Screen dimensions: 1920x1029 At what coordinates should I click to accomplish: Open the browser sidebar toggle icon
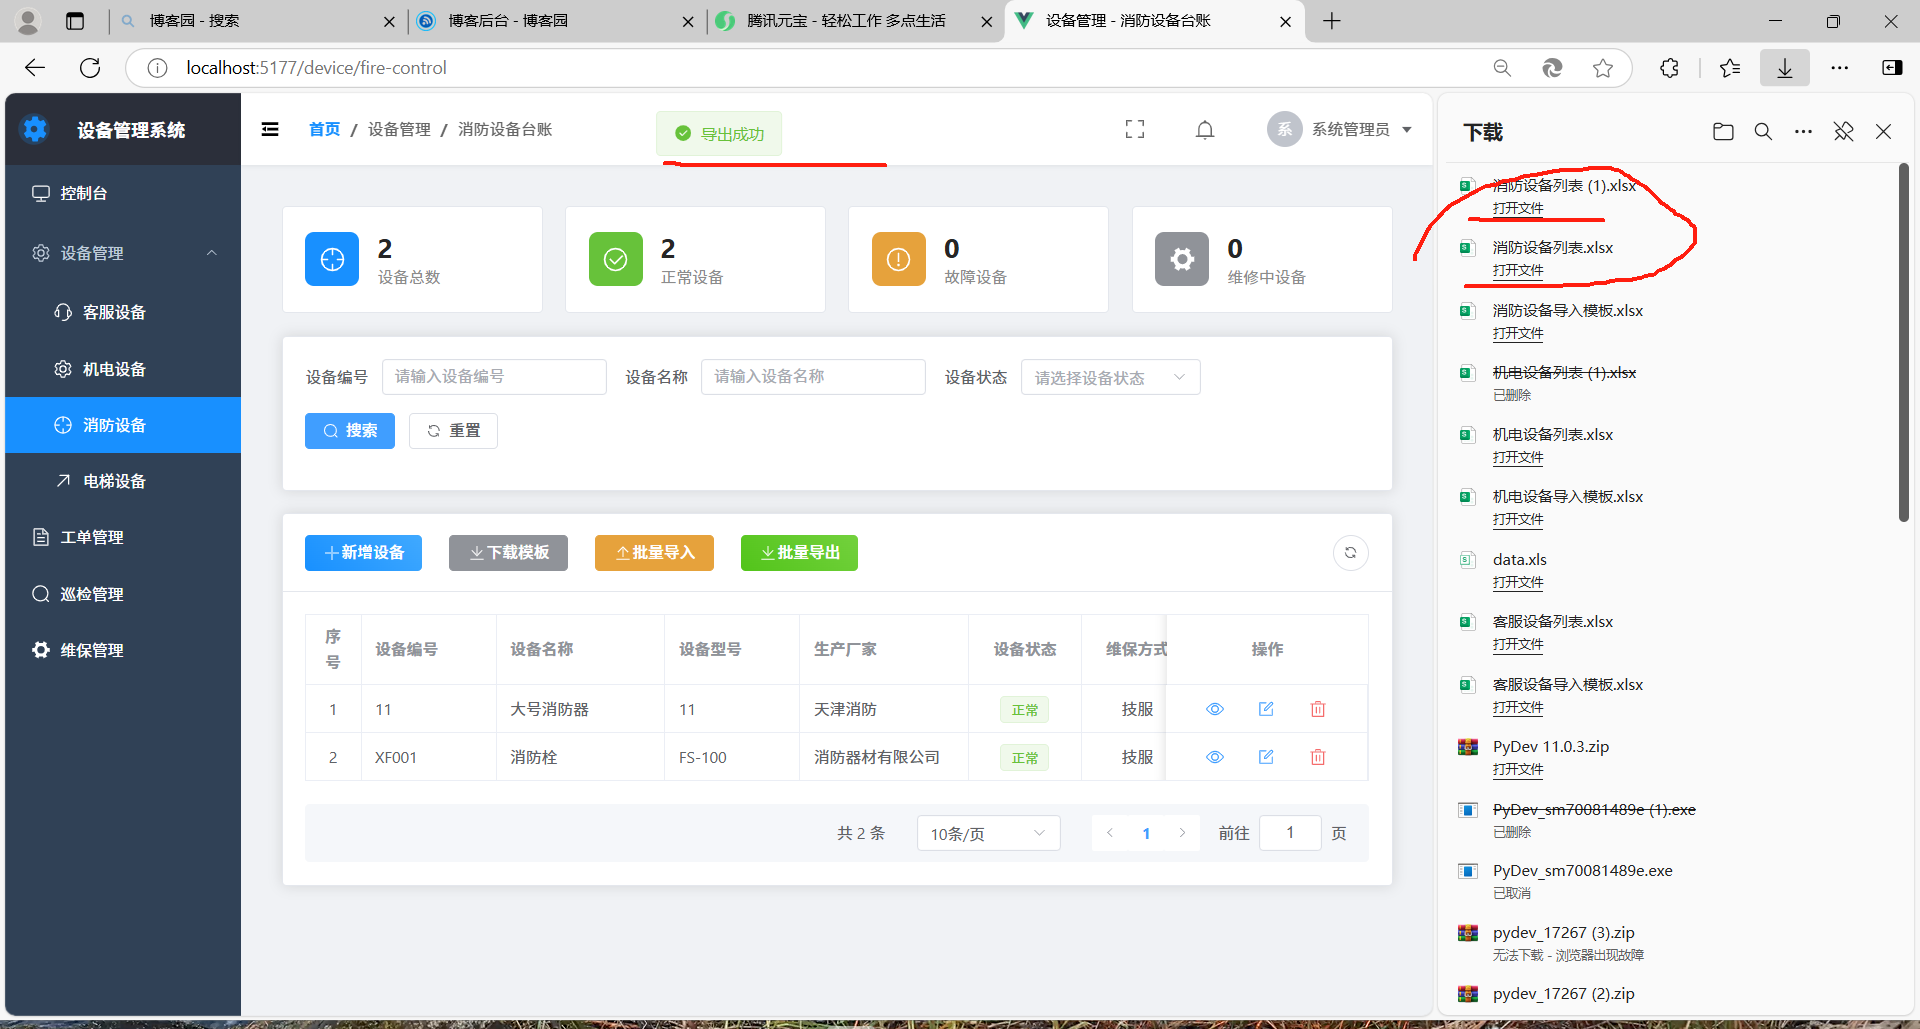[x=1892, y=68]
